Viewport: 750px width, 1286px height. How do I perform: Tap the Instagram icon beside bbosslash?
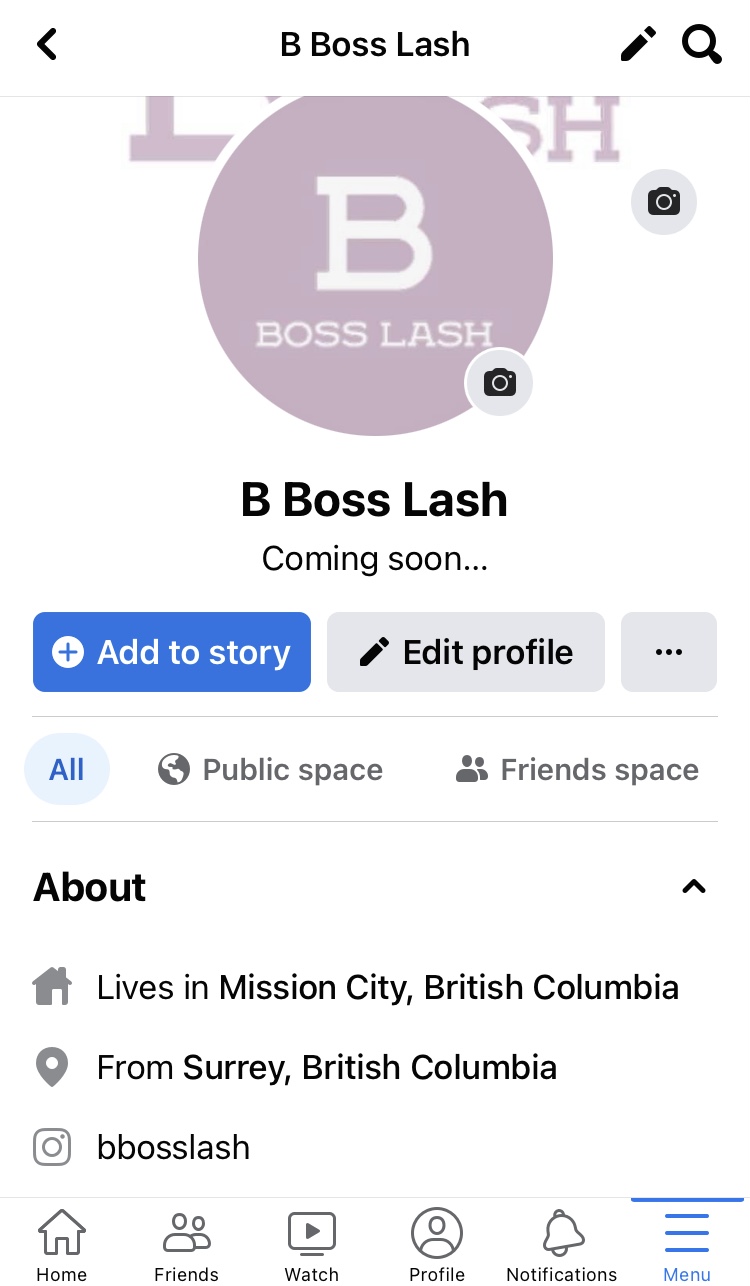52,1147
